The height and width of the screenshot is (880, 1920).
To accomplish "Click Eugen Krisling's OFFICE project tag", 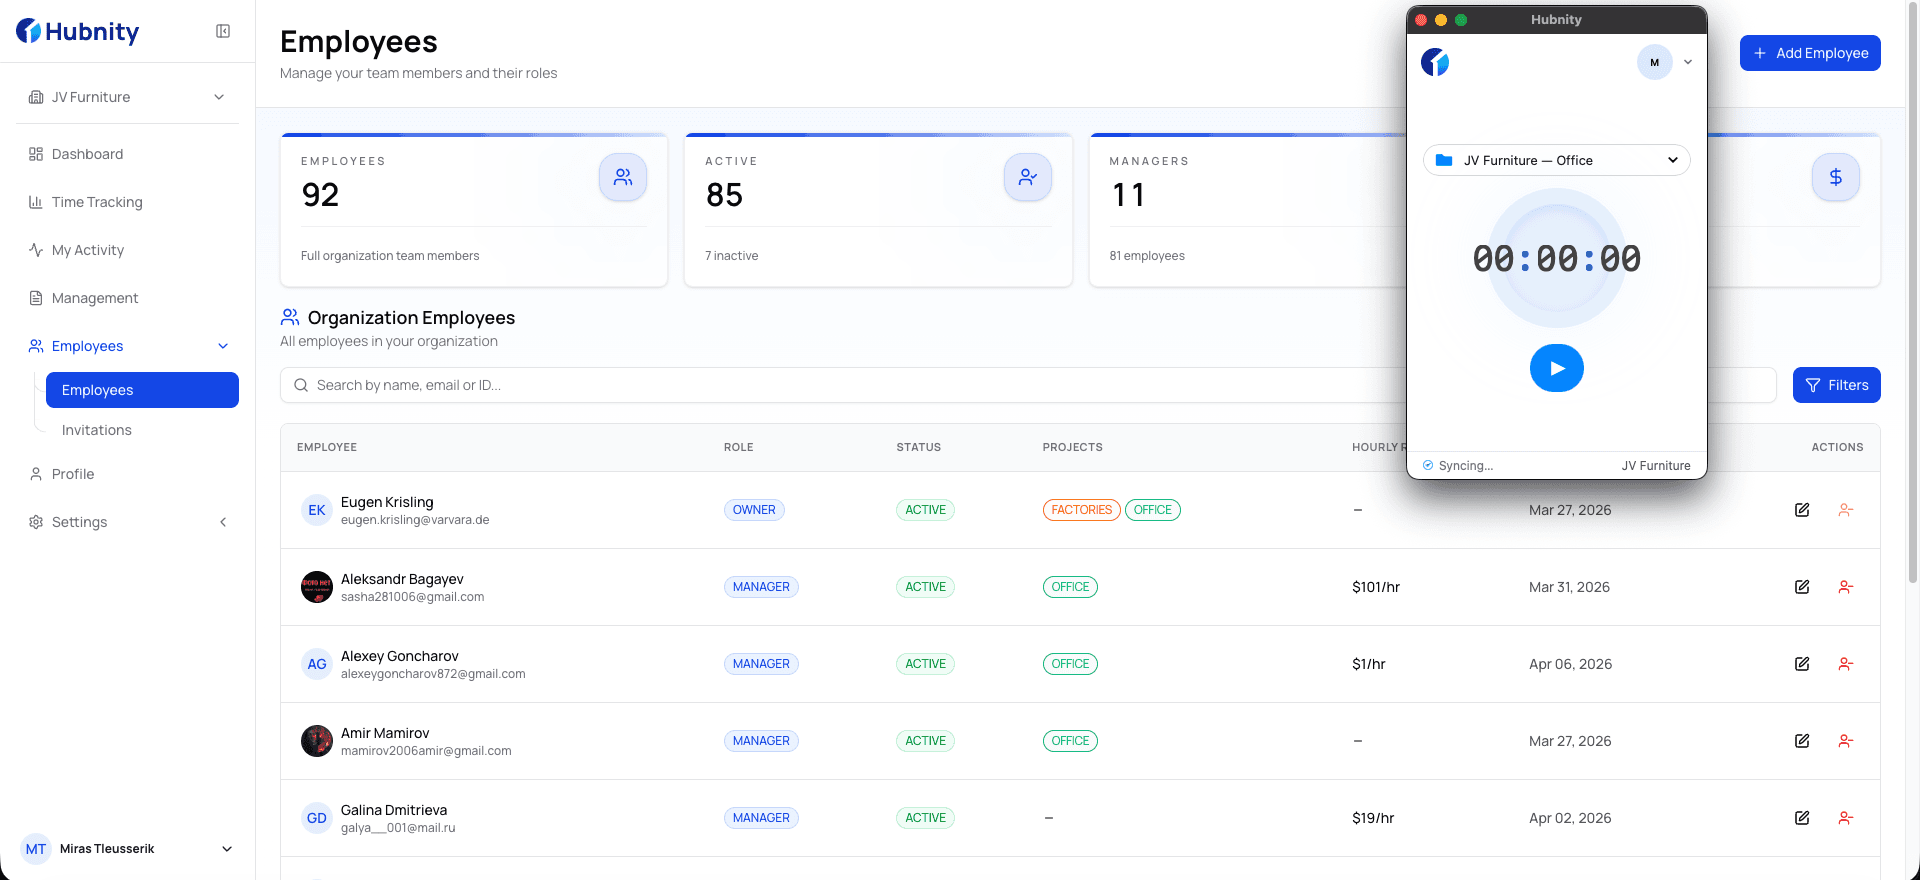I will point(1153,510).
